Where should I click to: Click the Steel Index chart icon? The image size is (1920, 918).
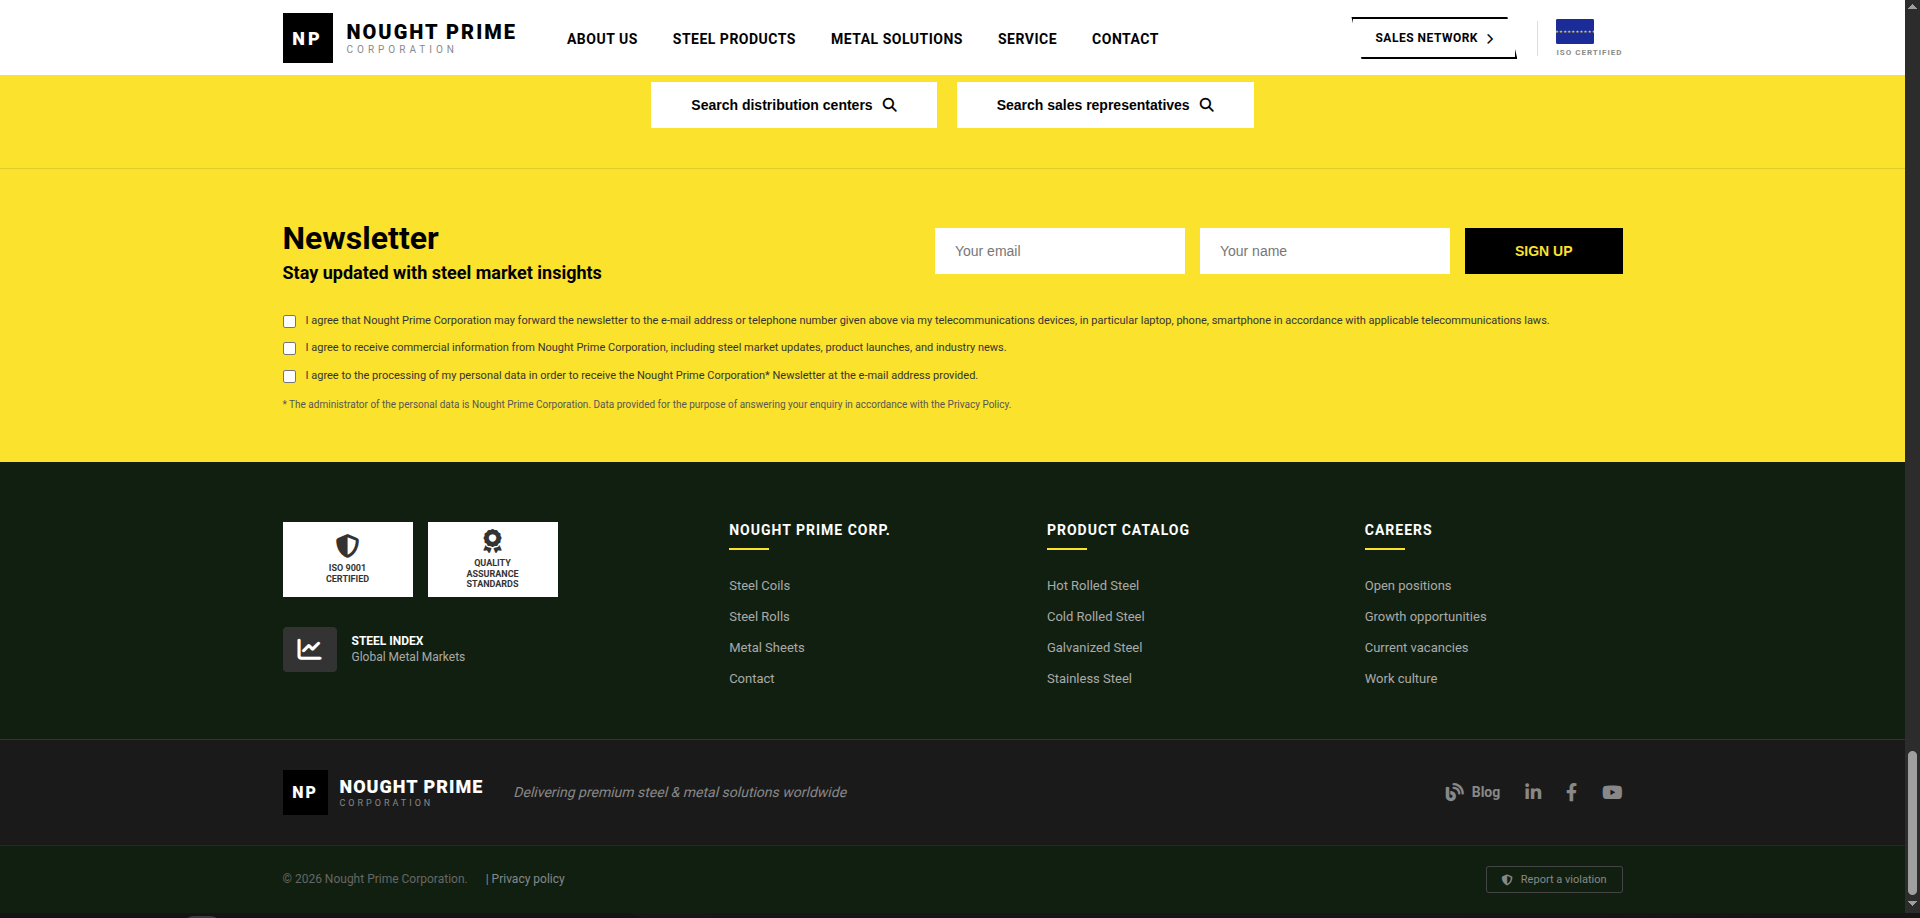(309, 649)
